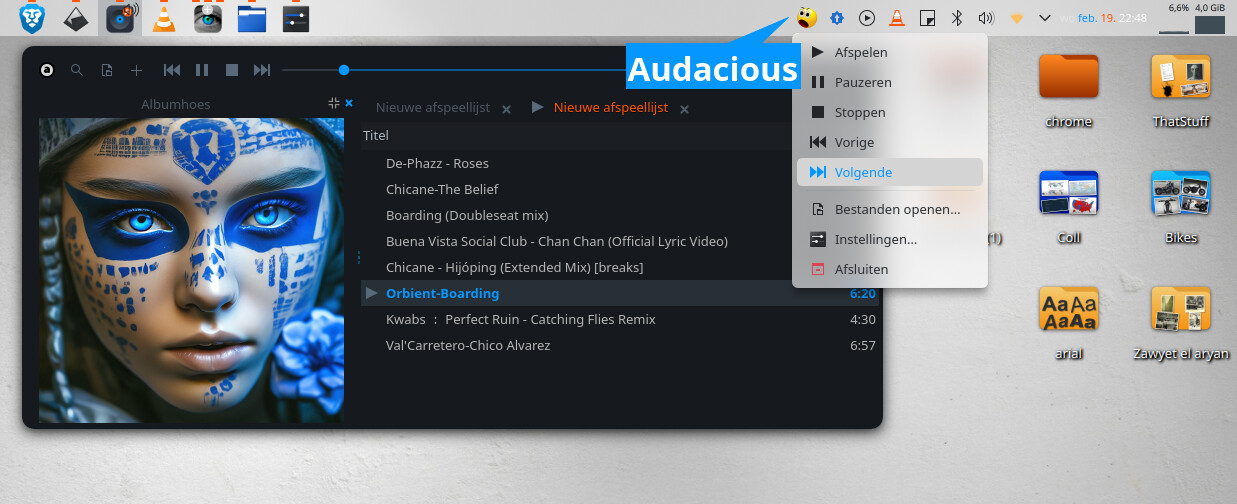Close the Albumhoes panel
Image resolution: width=1237 pixels, height=504 pixels.
tap(349, 103)
